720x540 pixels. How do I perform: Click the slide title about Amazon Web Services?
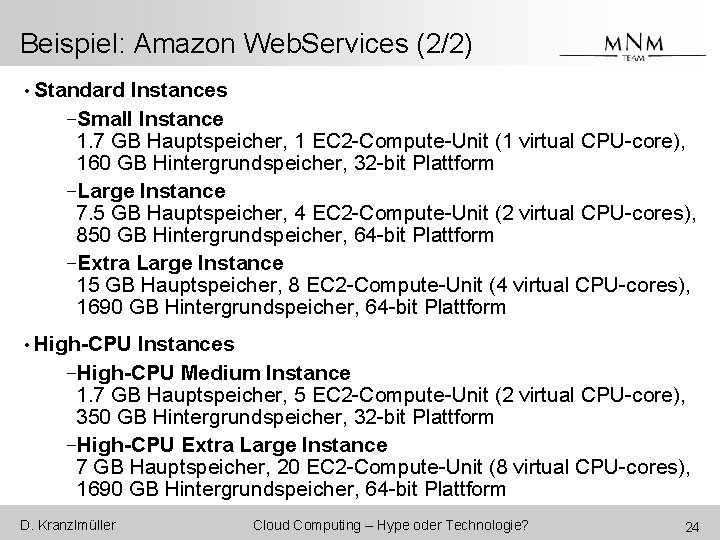(246, 45)
